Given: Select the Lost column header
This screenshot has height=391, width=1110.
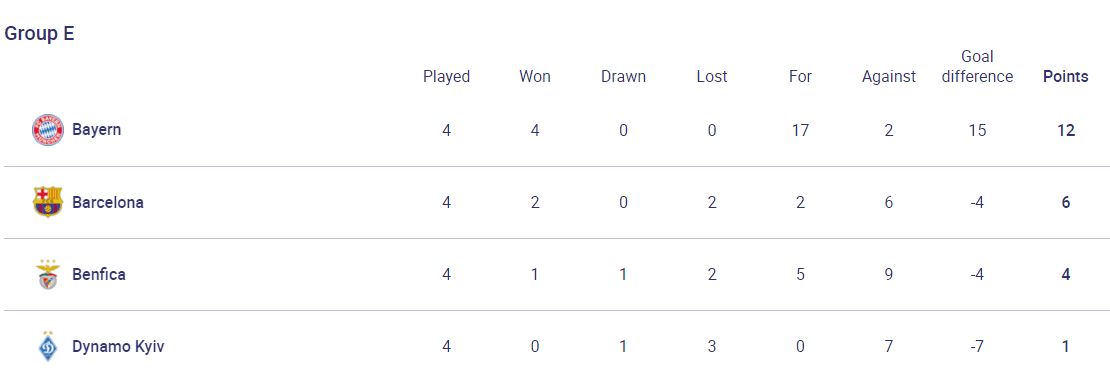Looking at the screenshot, I should tap(711, 76).
